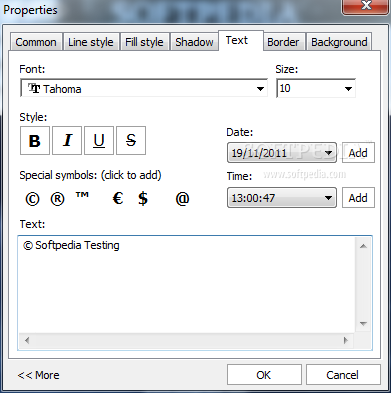Screen dimensions: 391x393
Task: Click the text area's scroll down arrow
Action: tap(363, 324)
